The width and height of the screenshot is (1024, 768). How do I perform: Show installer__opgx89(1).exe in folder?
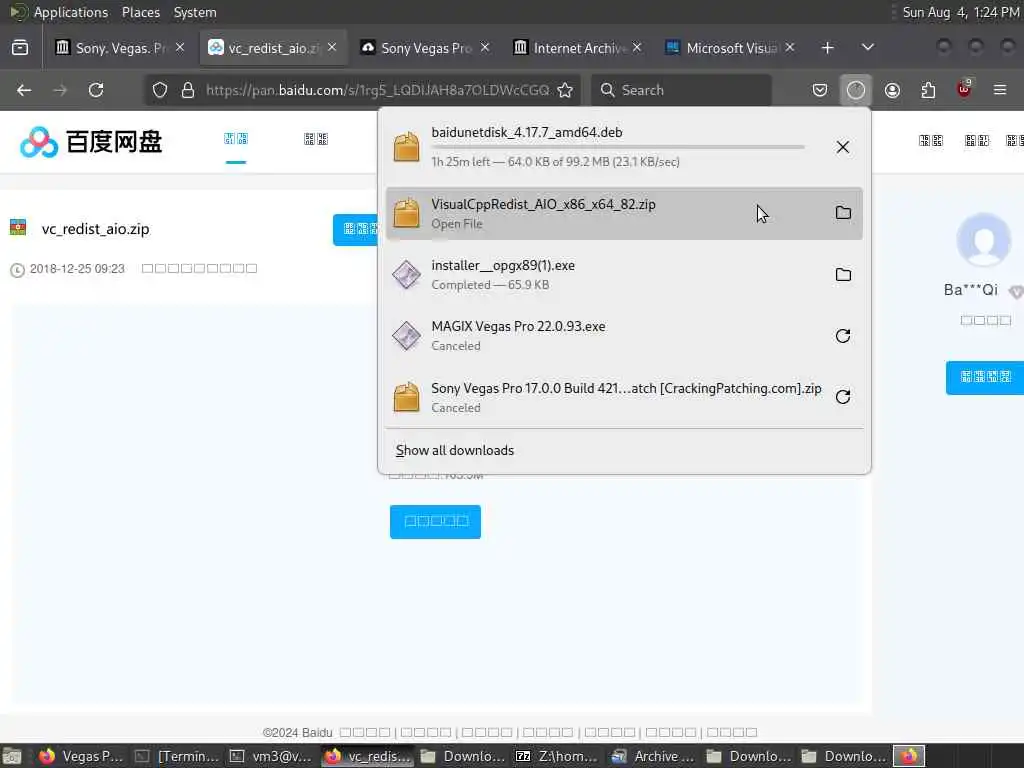pyautogui.click(x=842, y=275)
